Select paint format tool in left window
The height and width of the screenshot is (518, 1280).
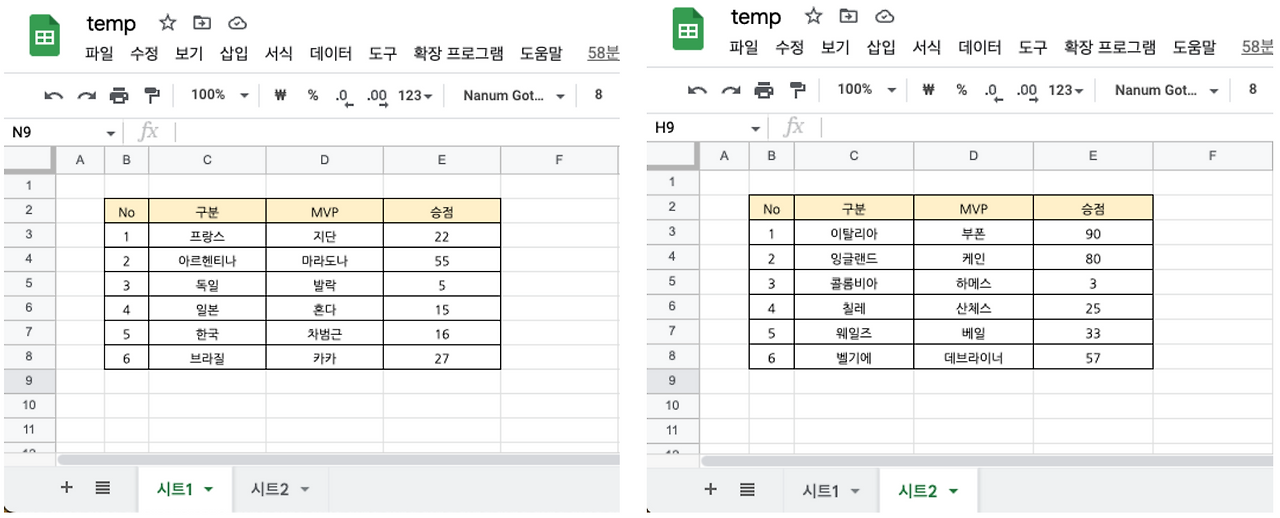152,96
